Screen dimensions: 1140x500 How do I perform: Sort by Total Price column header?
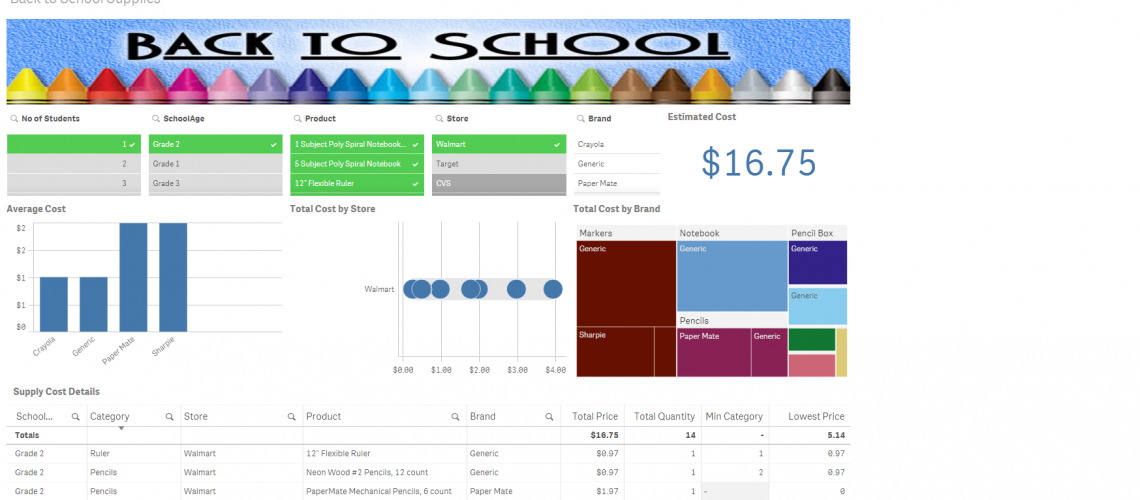[595, 416]
